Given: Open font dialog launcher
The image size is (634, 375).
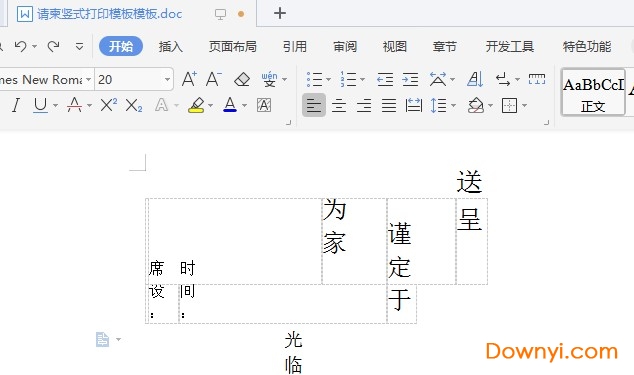Looking at the screenshot, I should (288, 122).
